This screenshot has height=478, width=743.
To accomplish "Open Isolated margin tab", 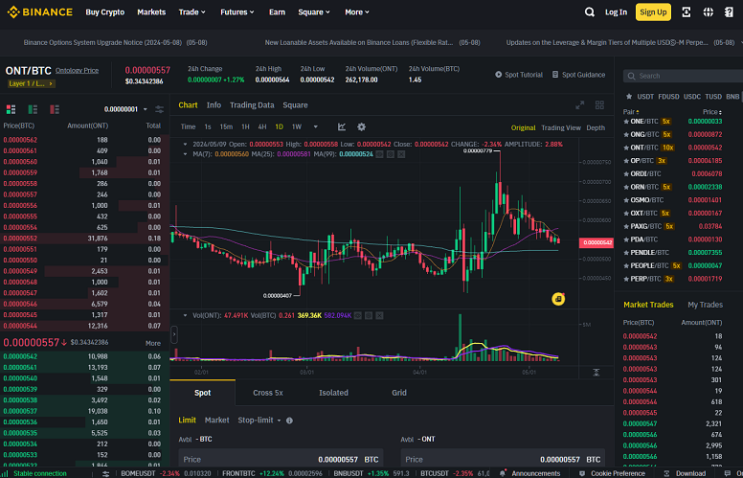I will click(x=334, y=393).
